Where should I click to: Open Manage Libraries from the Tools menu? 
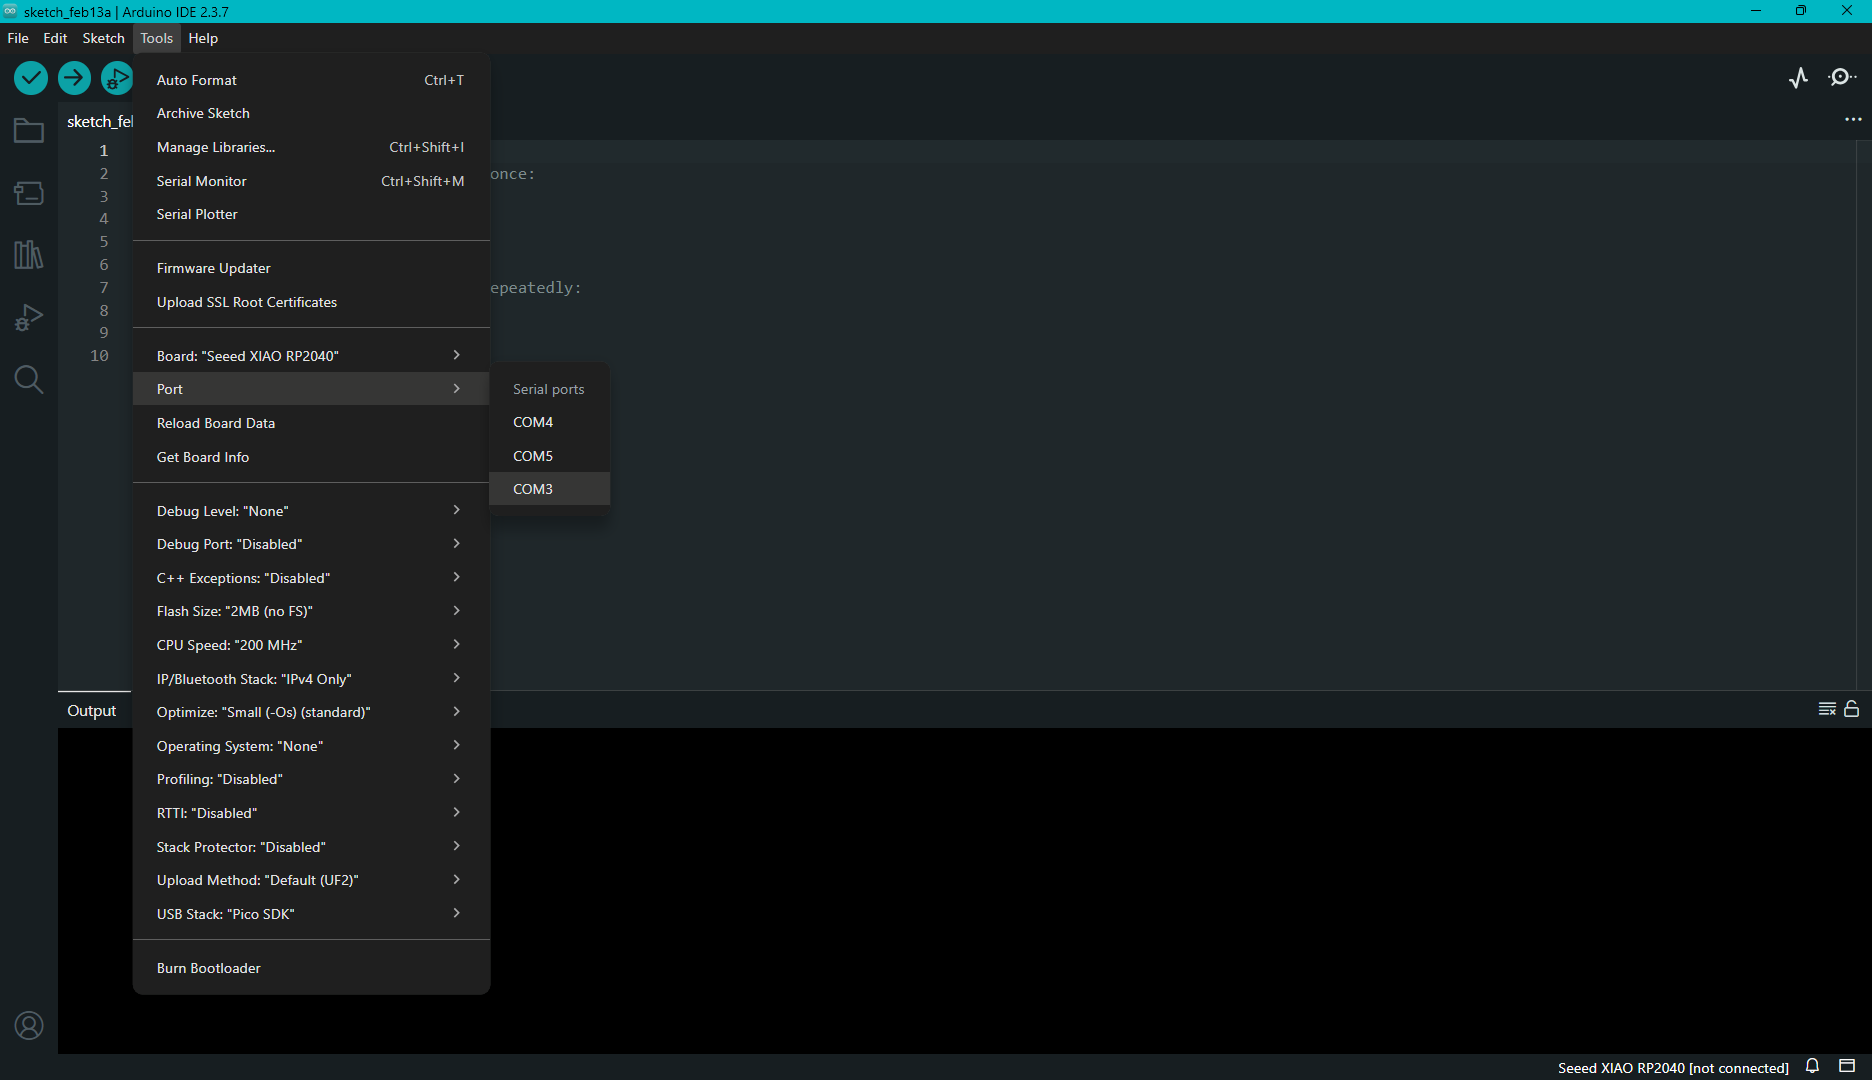311,147
